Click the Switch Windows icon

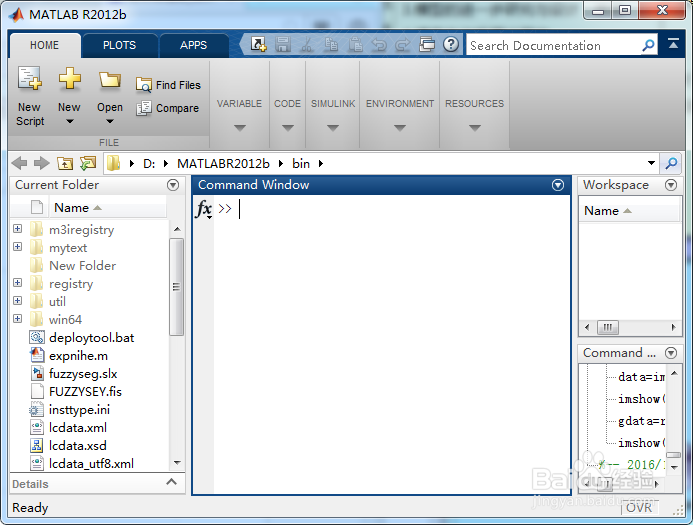(x=426, y=44)
